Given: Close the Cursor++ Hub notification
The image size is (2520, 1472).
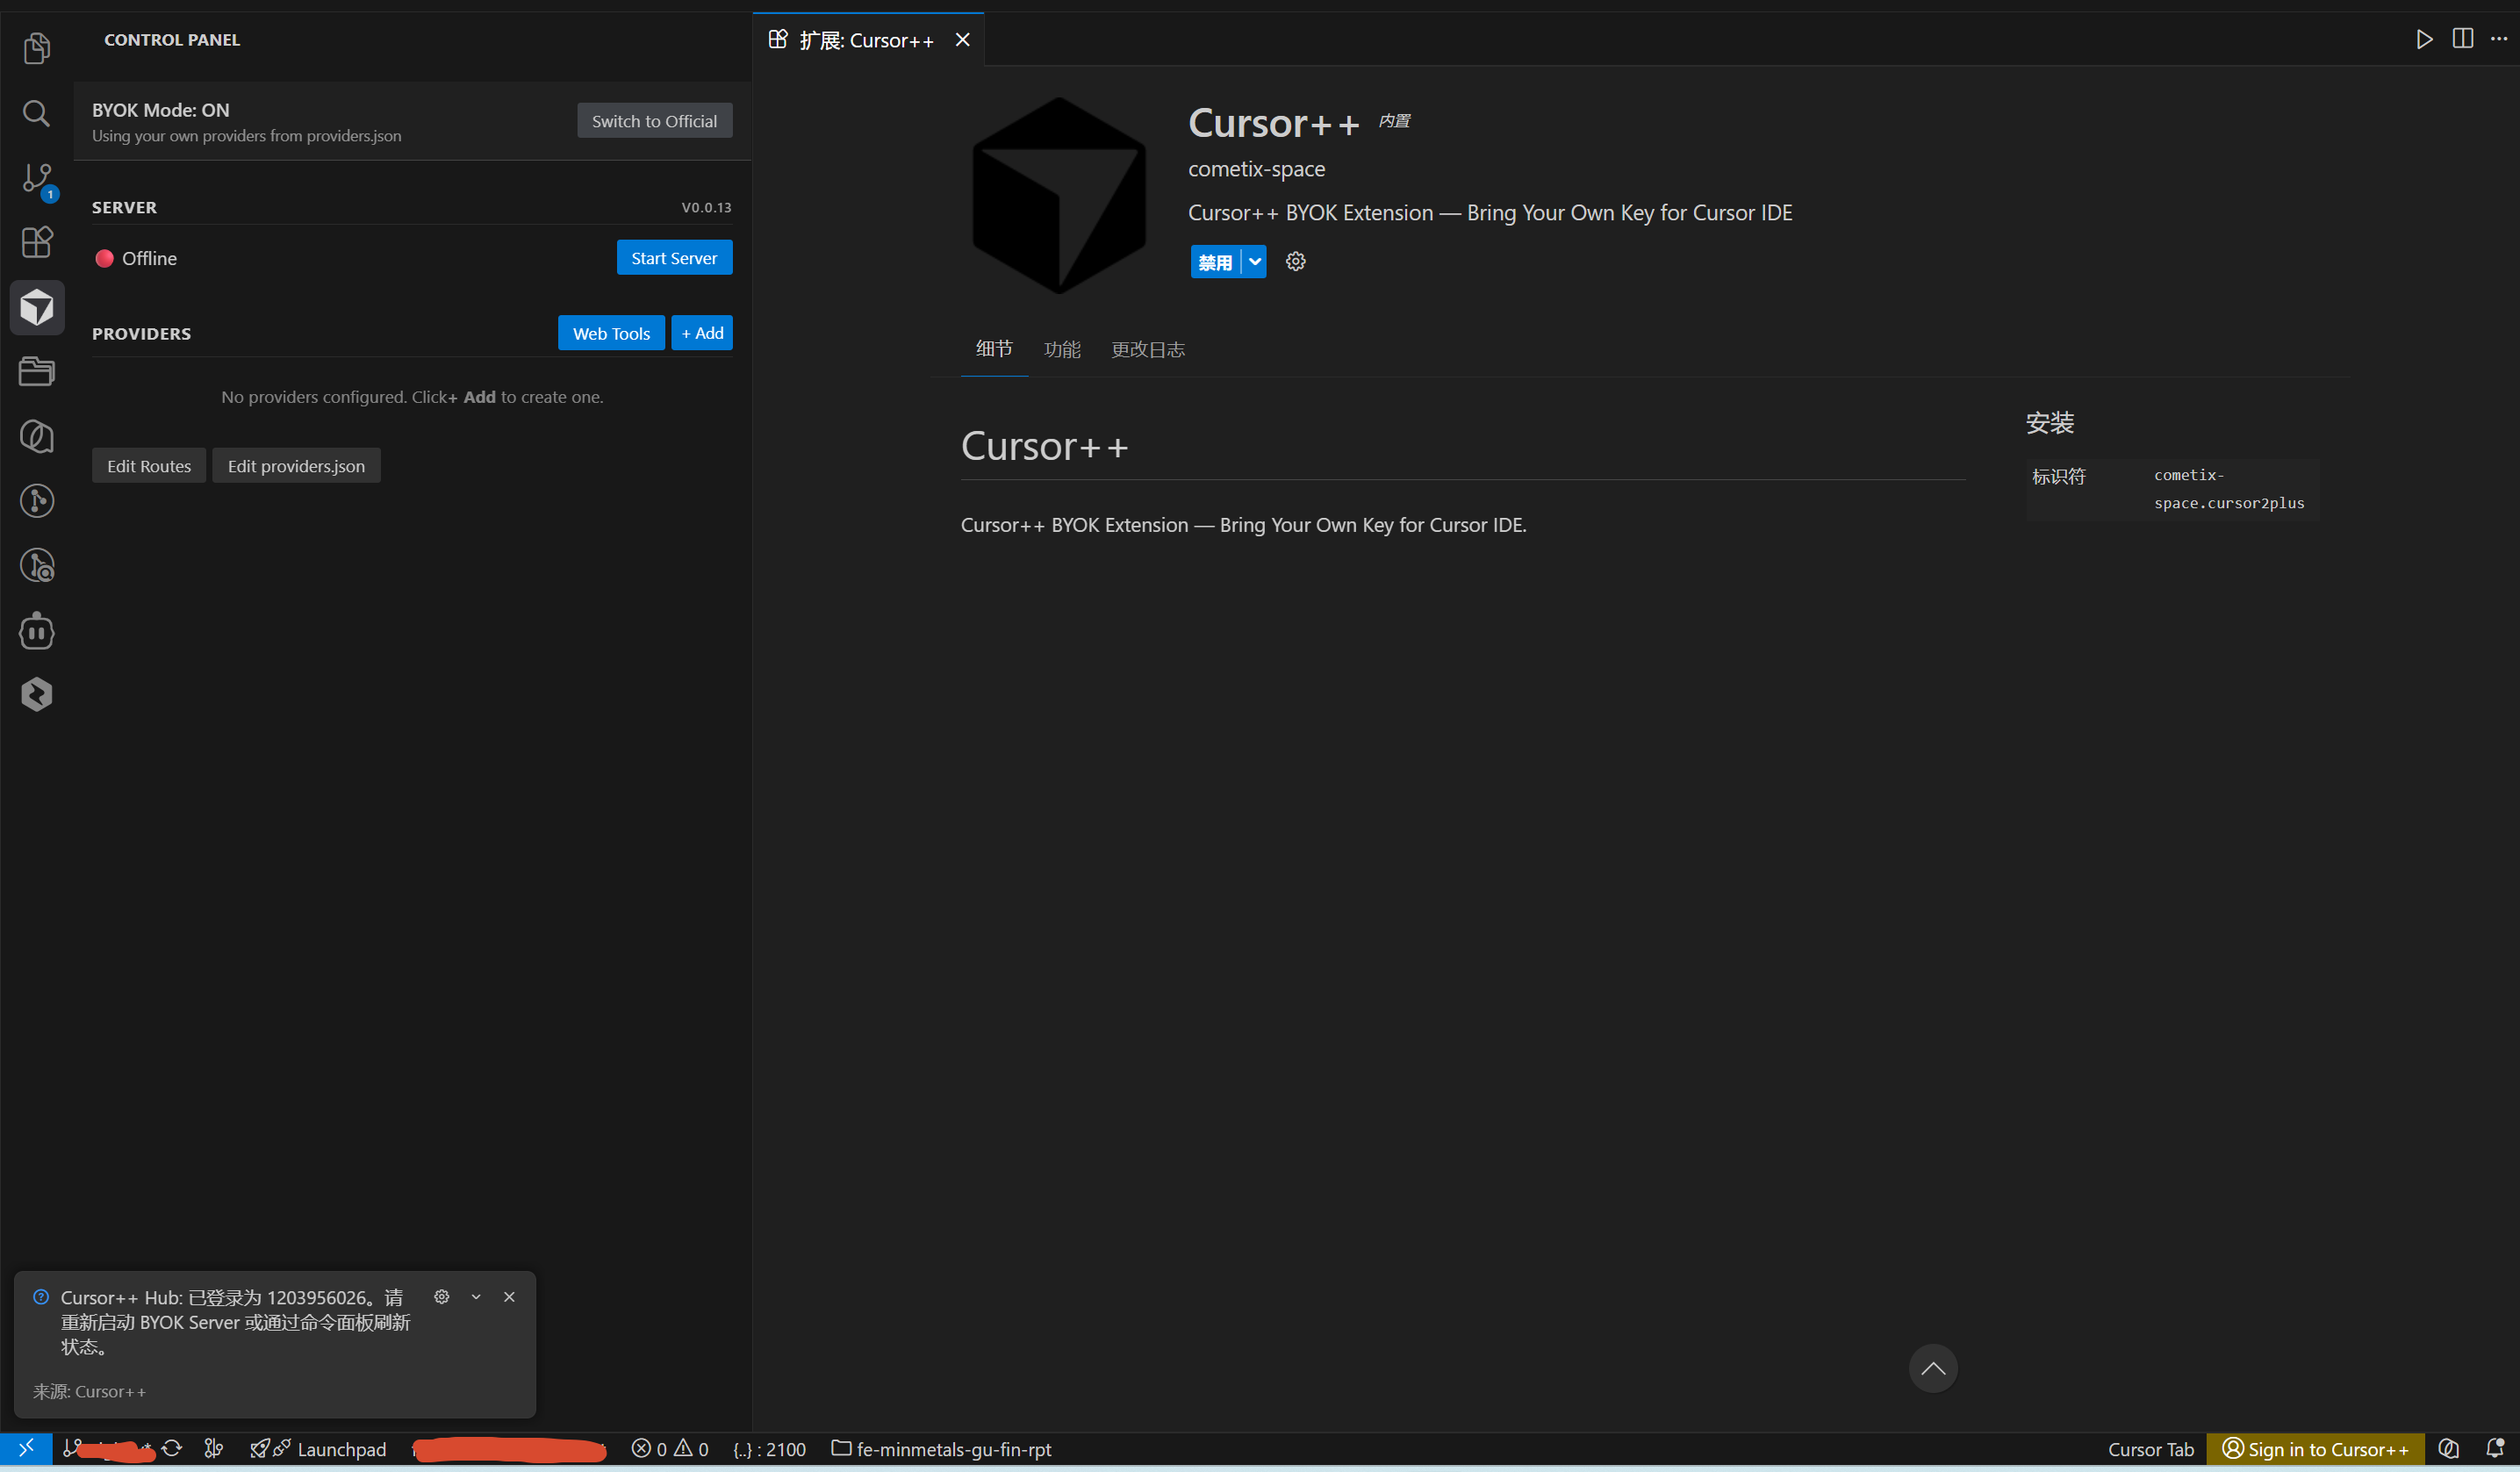Looking at the screenshot, I should [x=509, y=1297].
